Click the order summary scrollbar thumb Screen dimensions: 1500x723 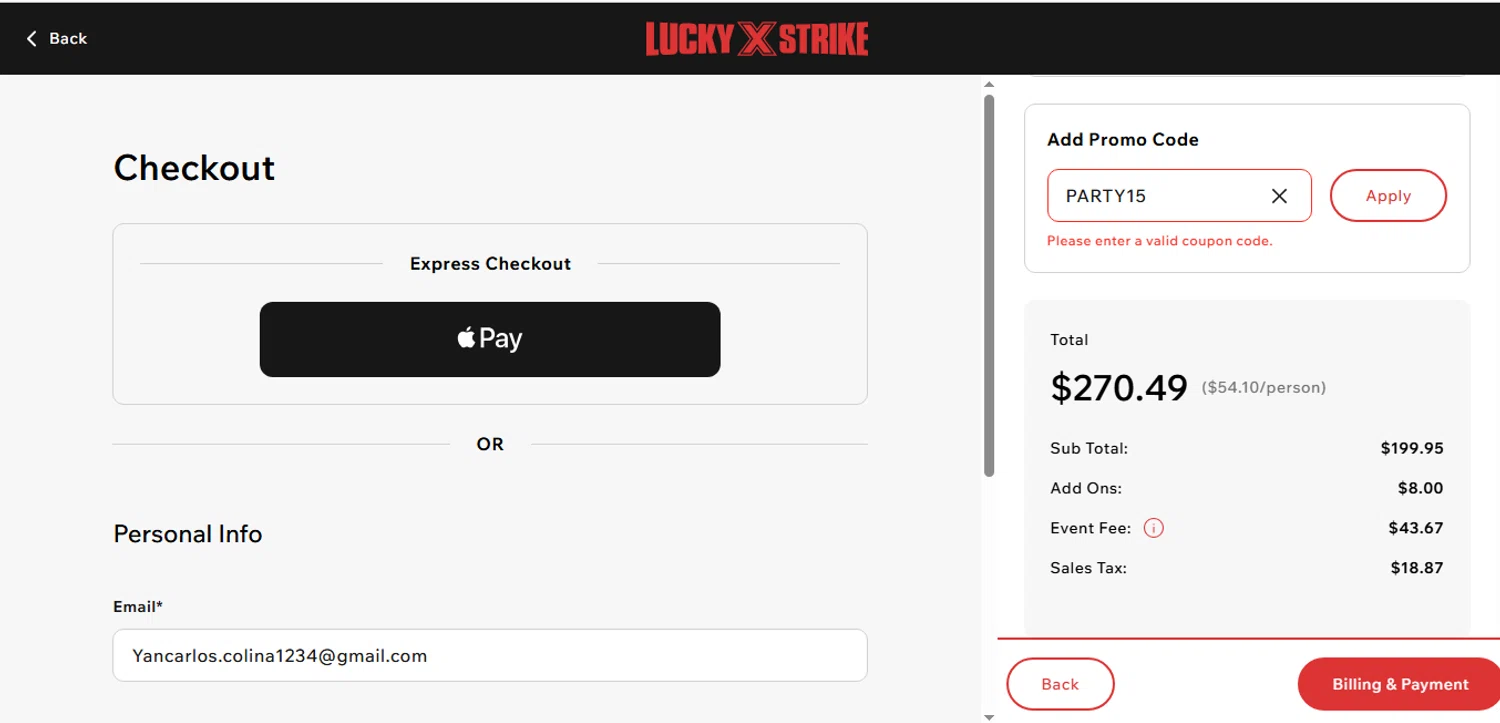click(989, 285)
